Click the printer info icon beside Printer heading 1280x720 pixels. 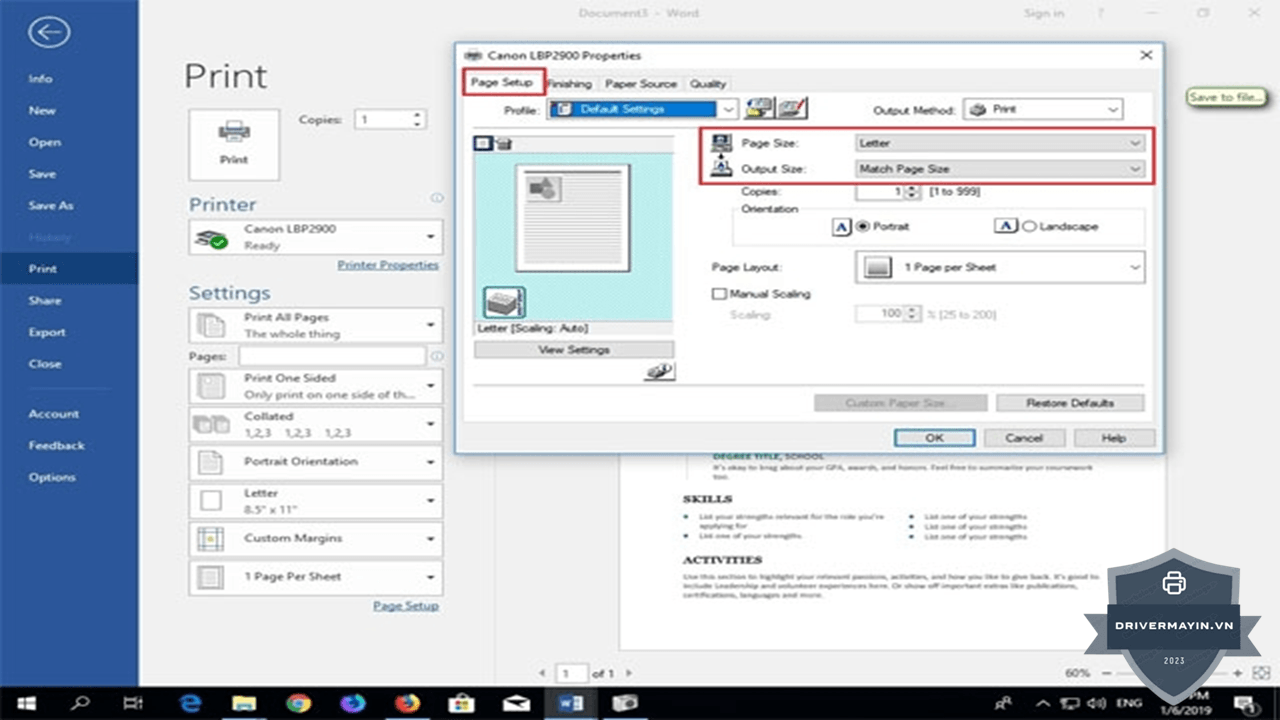(x=436, y=198)
